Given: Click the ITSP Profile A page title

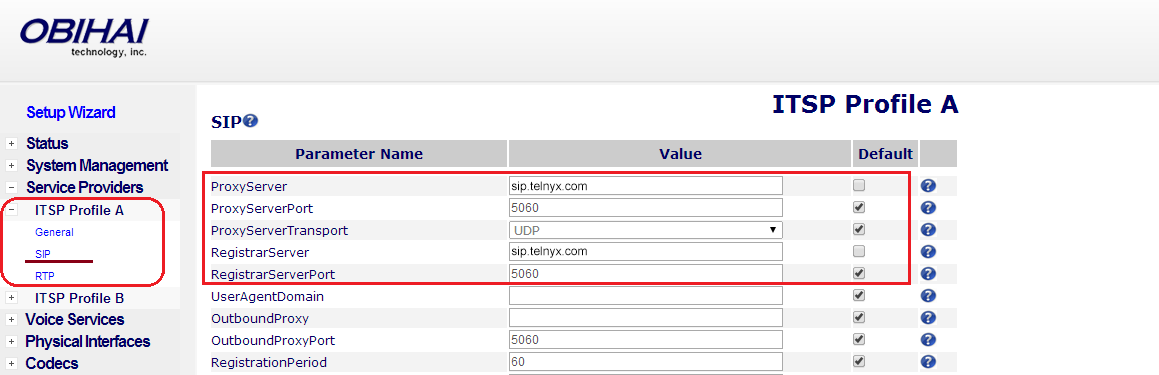Looking at the screenshot, I should [x=866, y=104].
